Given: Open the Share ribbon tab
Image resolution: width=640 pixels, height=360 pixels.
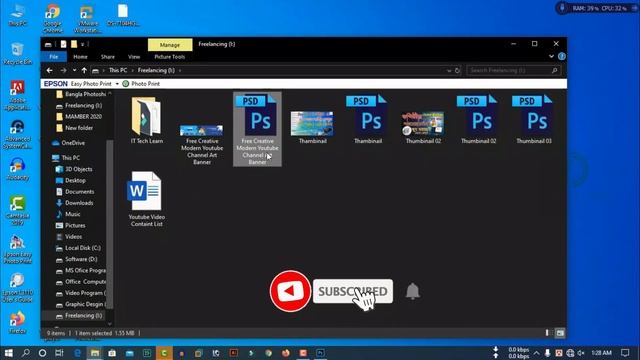Looking at the screenshot, I should click(x=108, y=57).
